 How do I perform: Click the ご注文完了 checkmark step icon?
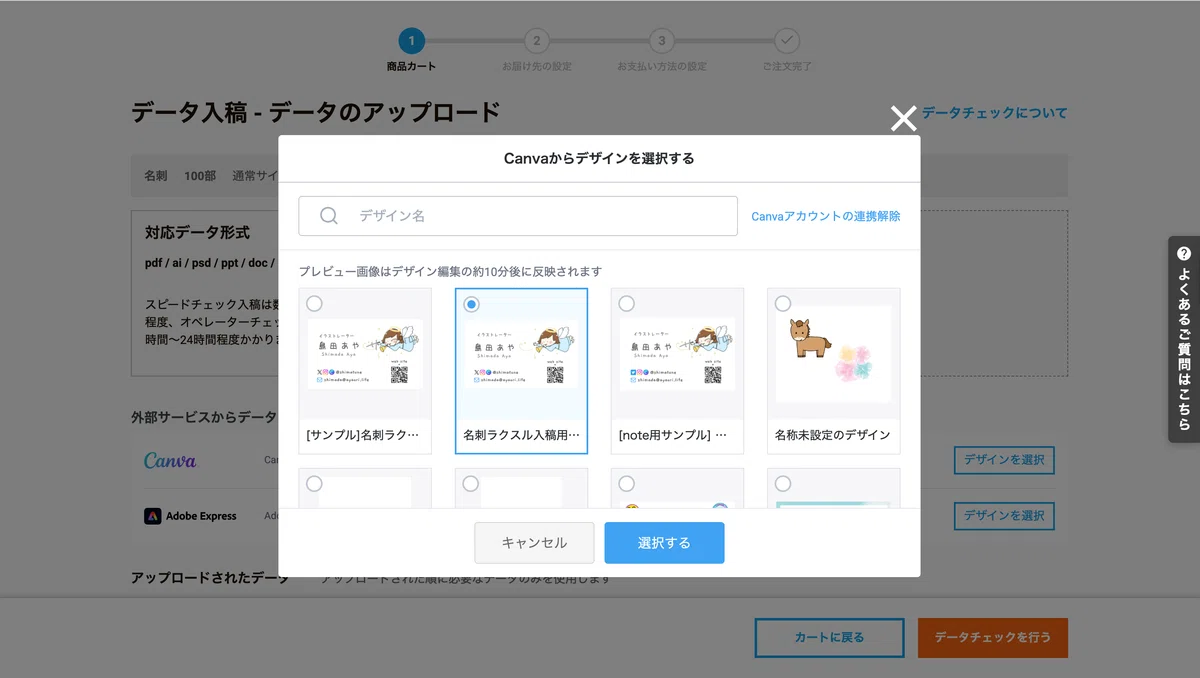tap(787, 41)
